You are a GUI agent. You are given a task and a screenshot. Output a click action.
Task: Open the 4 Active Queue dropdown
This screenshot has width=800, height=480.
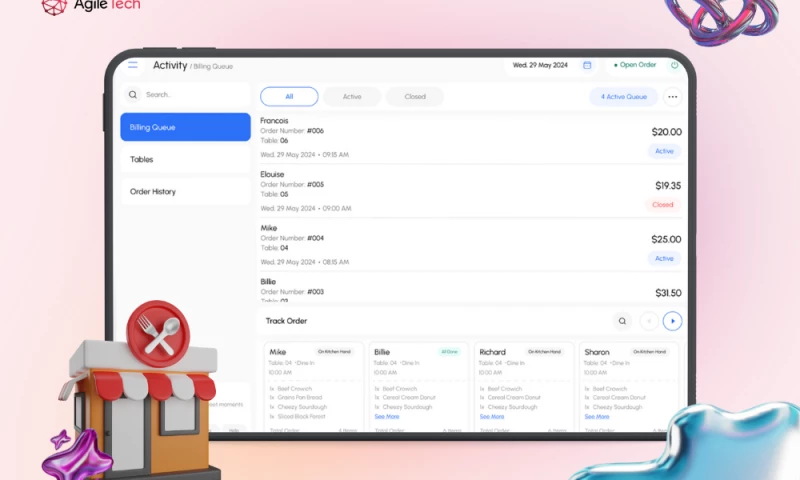click(623, 97)
